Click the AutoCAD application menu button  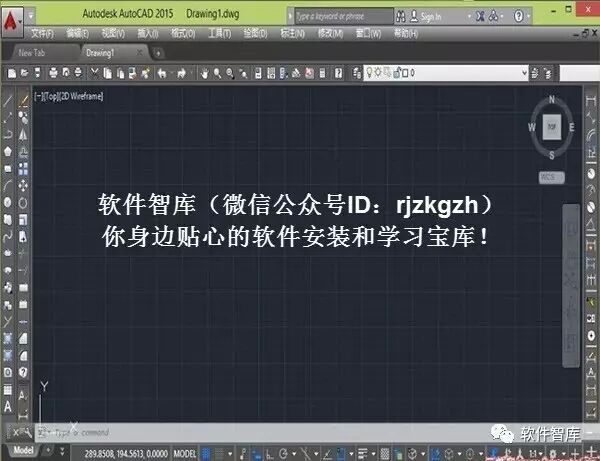point(11,21)
